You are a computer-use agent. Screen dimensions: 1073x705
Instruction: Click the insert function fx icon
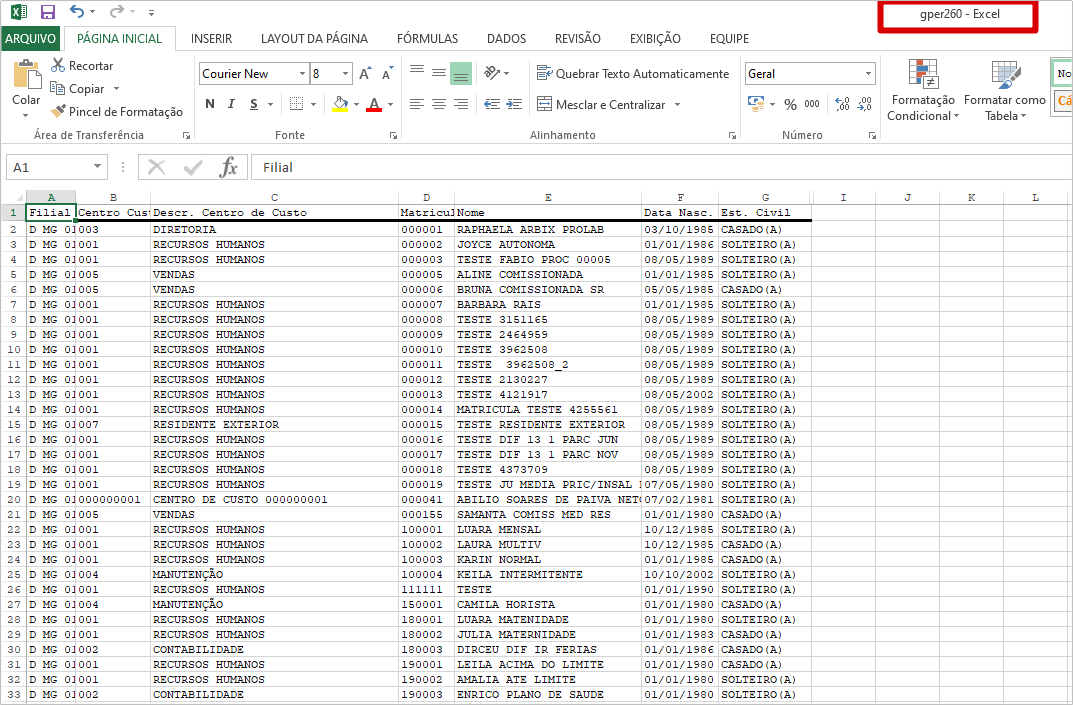pyautogui.click(x=229, y=167)
